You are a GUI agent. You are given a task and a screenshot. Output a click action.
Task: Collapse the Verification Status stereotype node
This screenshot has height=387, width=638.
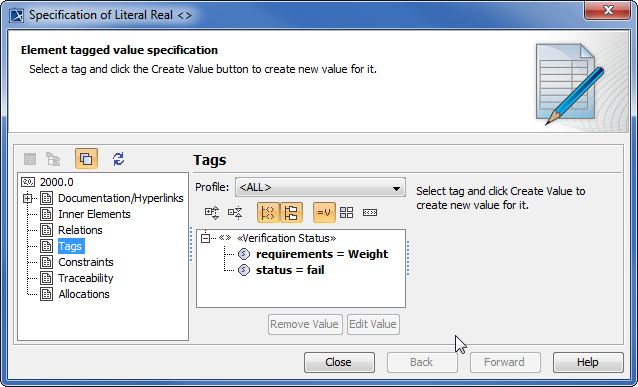click(x=205, y=238)
